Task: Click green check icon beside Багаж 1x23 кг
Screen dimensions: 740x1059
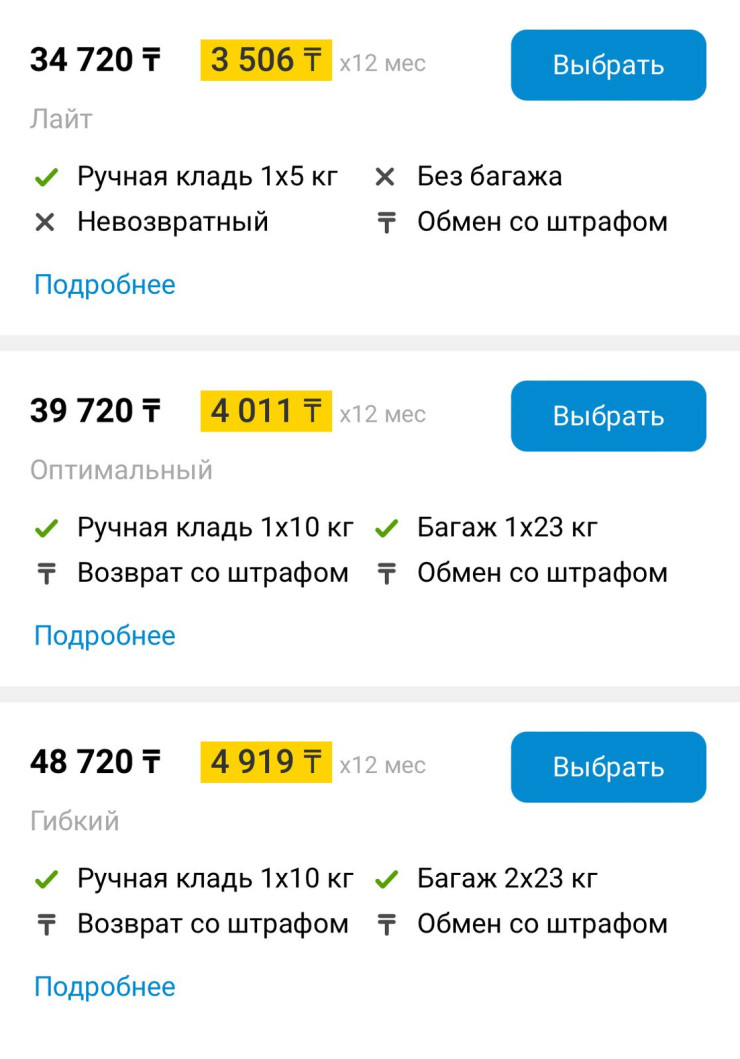Action: [x=386, y=529]
